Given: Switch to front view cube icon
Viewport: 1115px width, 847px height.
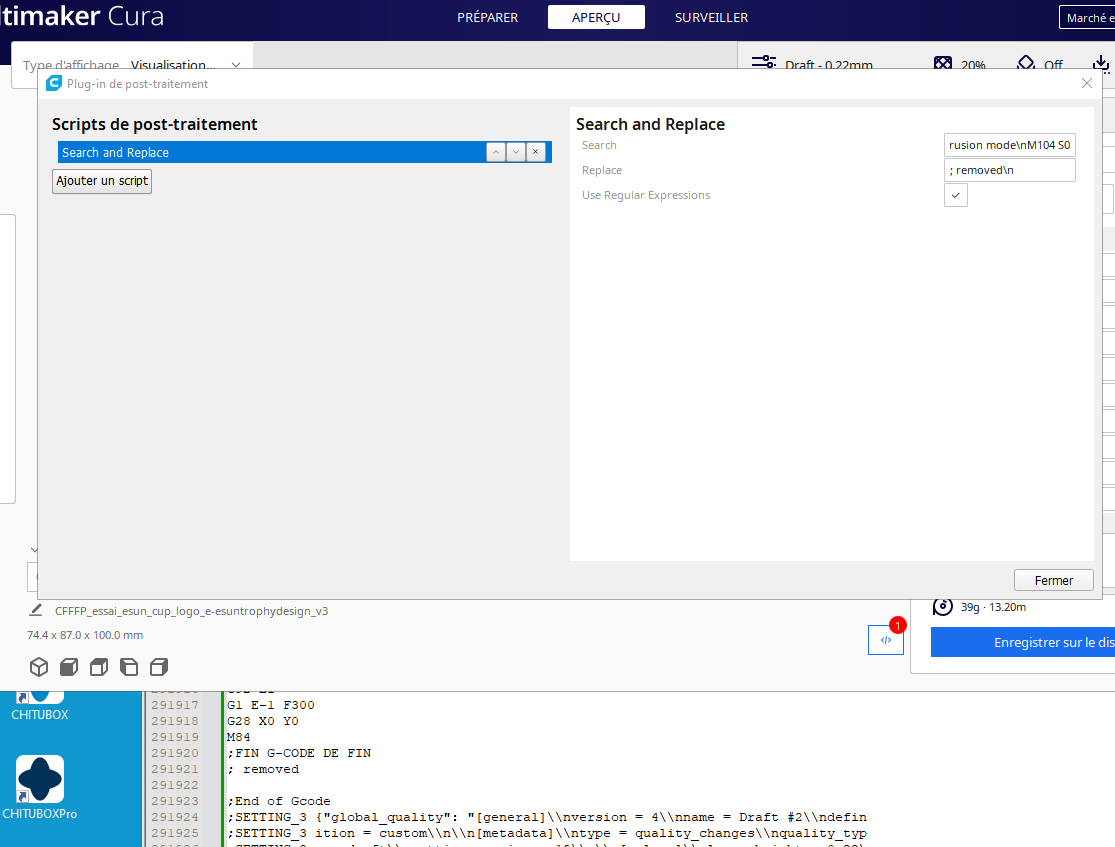Looking at the screenshot, I should coord(69,666).
